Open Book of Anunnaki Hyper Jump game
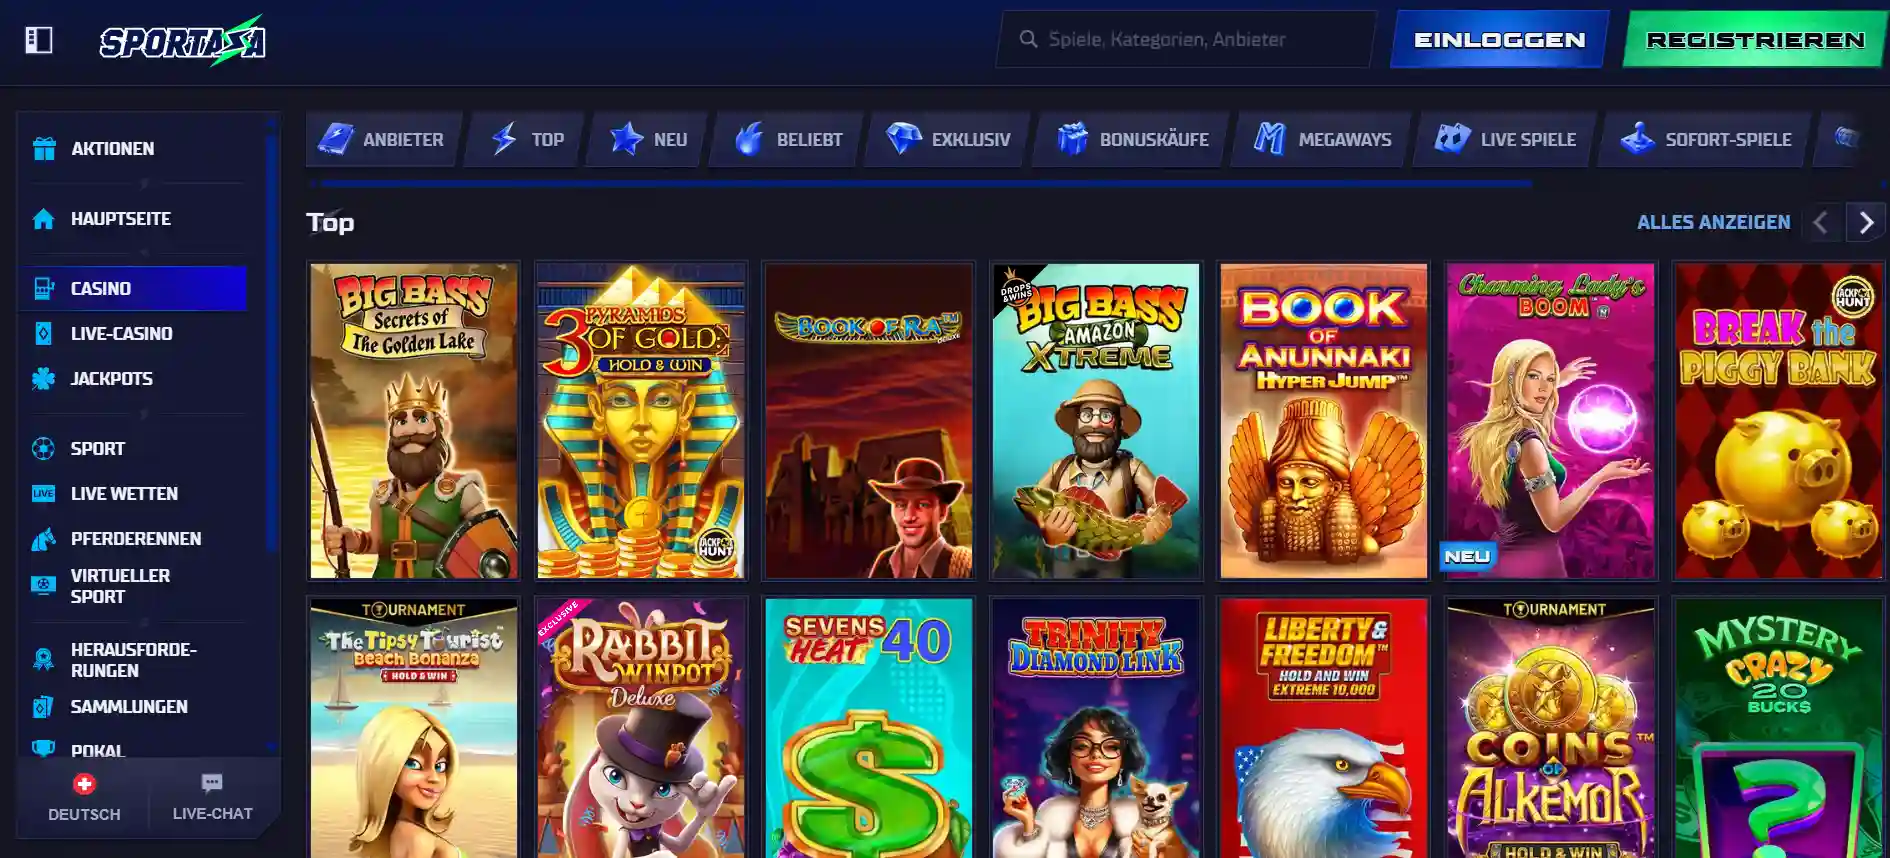This screenshot has height=858, width=1890. tap(1324, 421)
